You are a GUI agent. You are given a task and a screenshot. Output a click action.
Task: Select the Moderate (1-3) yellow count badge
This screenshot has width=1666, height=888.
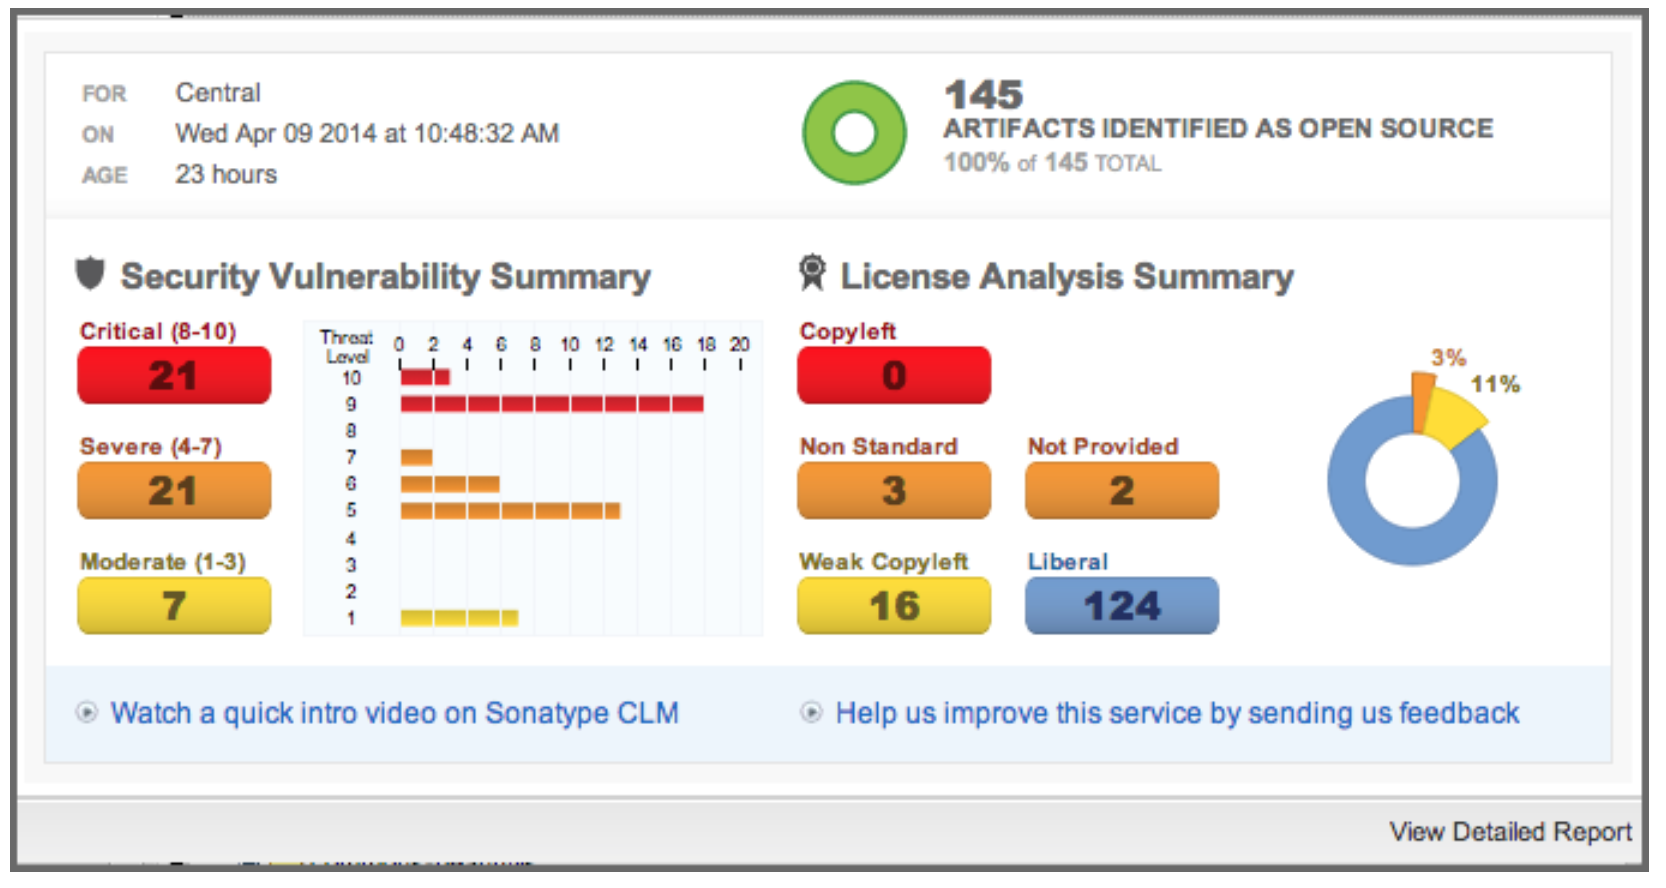click(174, 606)
